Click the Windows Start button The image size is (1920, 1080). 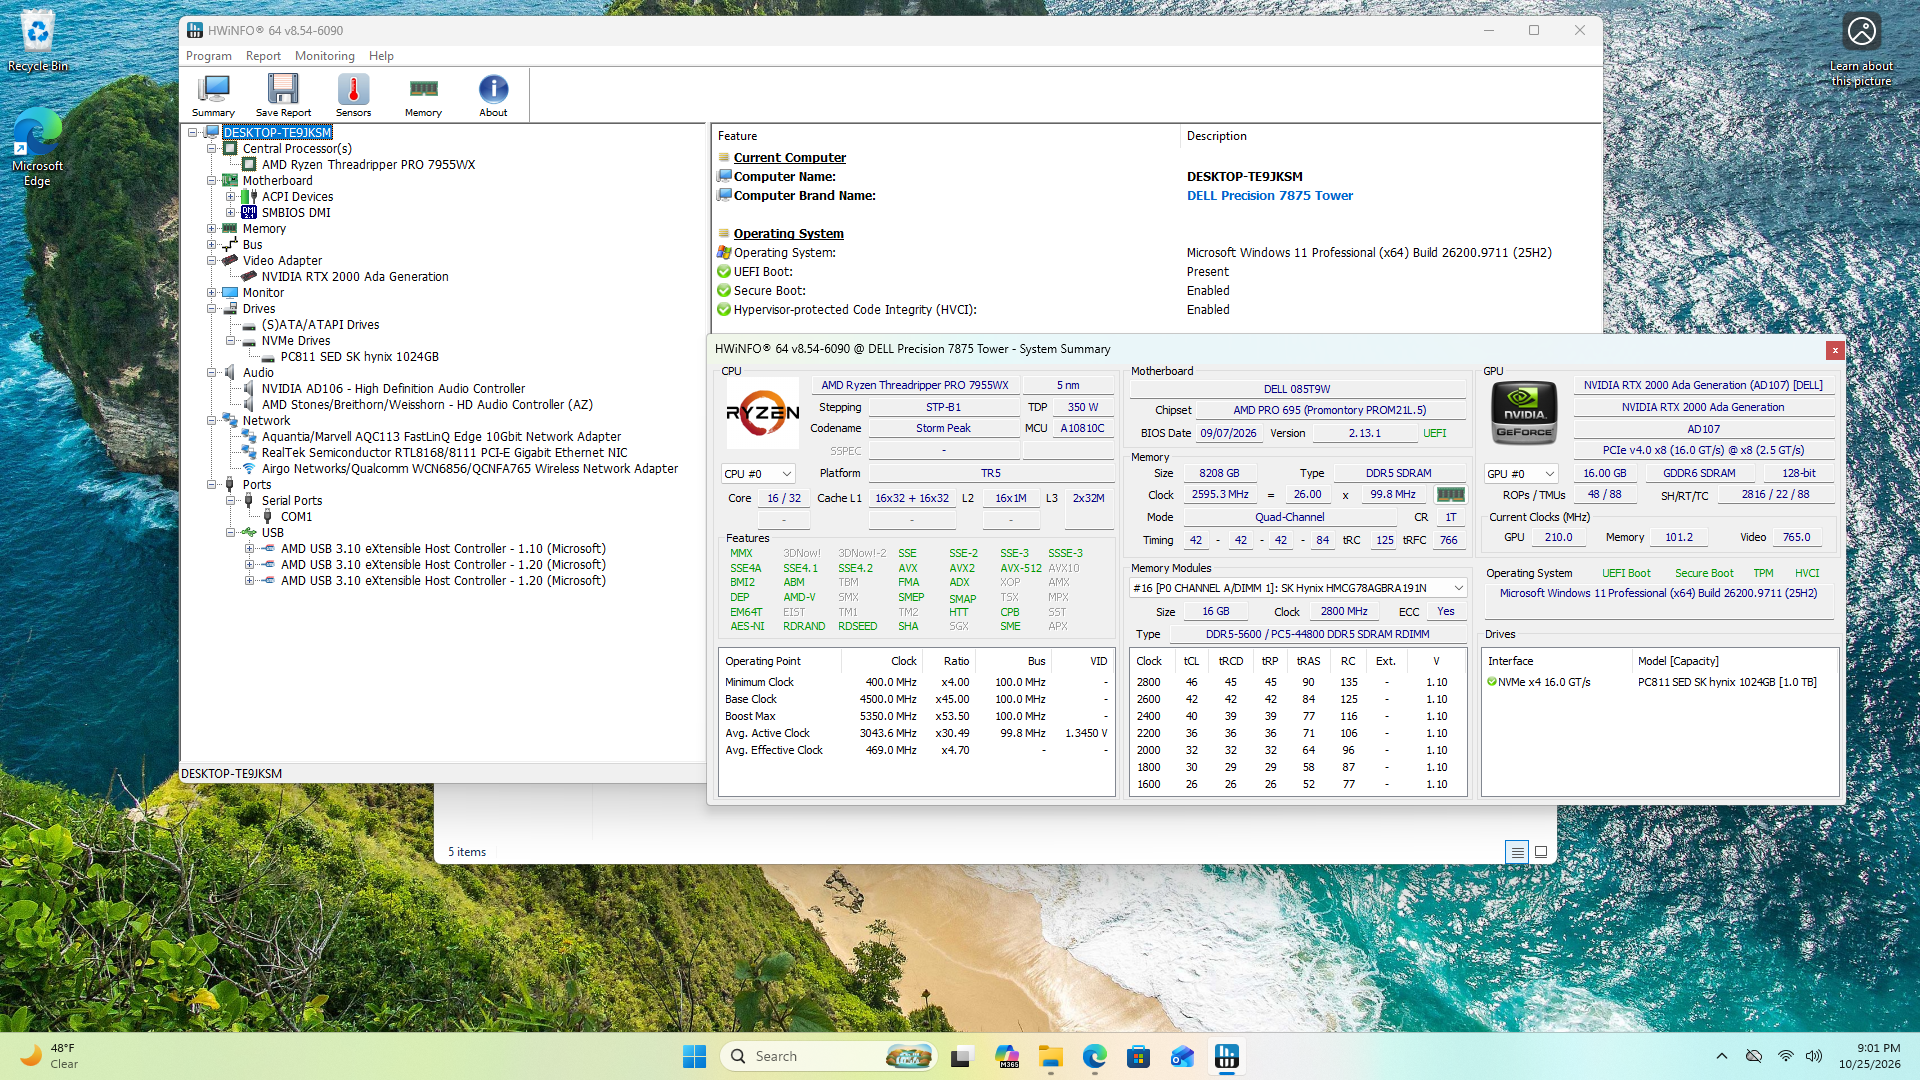[694, 1056]
